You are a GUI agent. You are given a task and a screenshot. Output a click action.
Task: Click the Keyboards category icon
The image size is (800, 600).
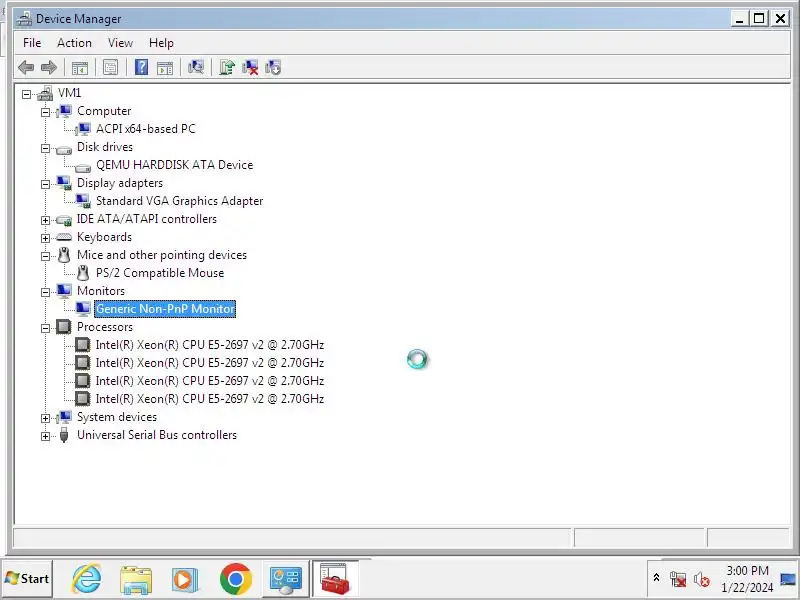(64, 237)
